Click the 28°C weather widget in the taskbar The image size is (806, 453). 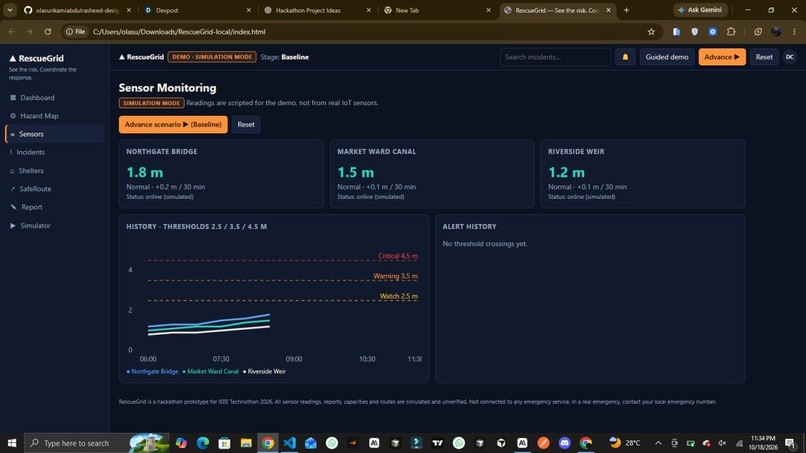click(625, 443)
